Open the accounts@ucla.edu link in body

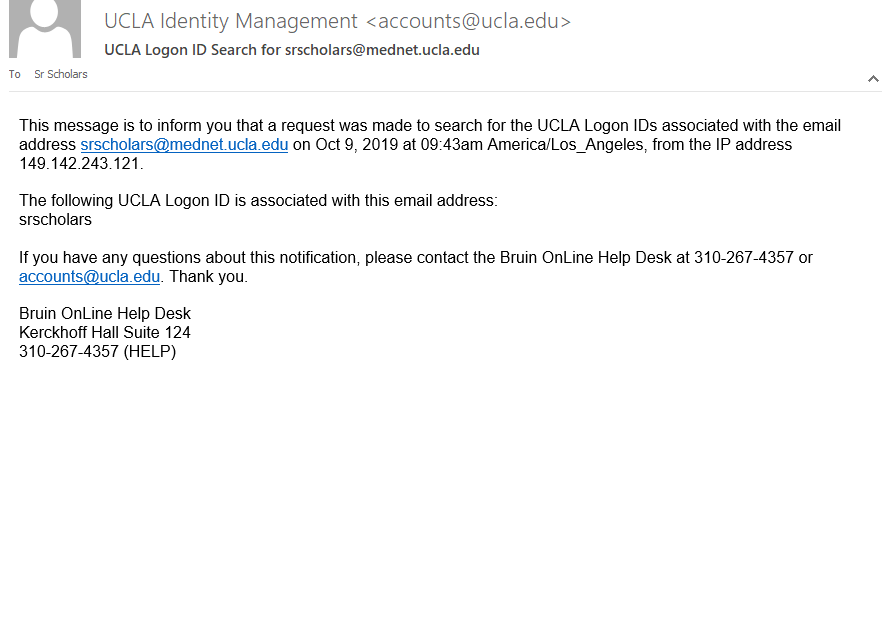(x=89, y=277)
